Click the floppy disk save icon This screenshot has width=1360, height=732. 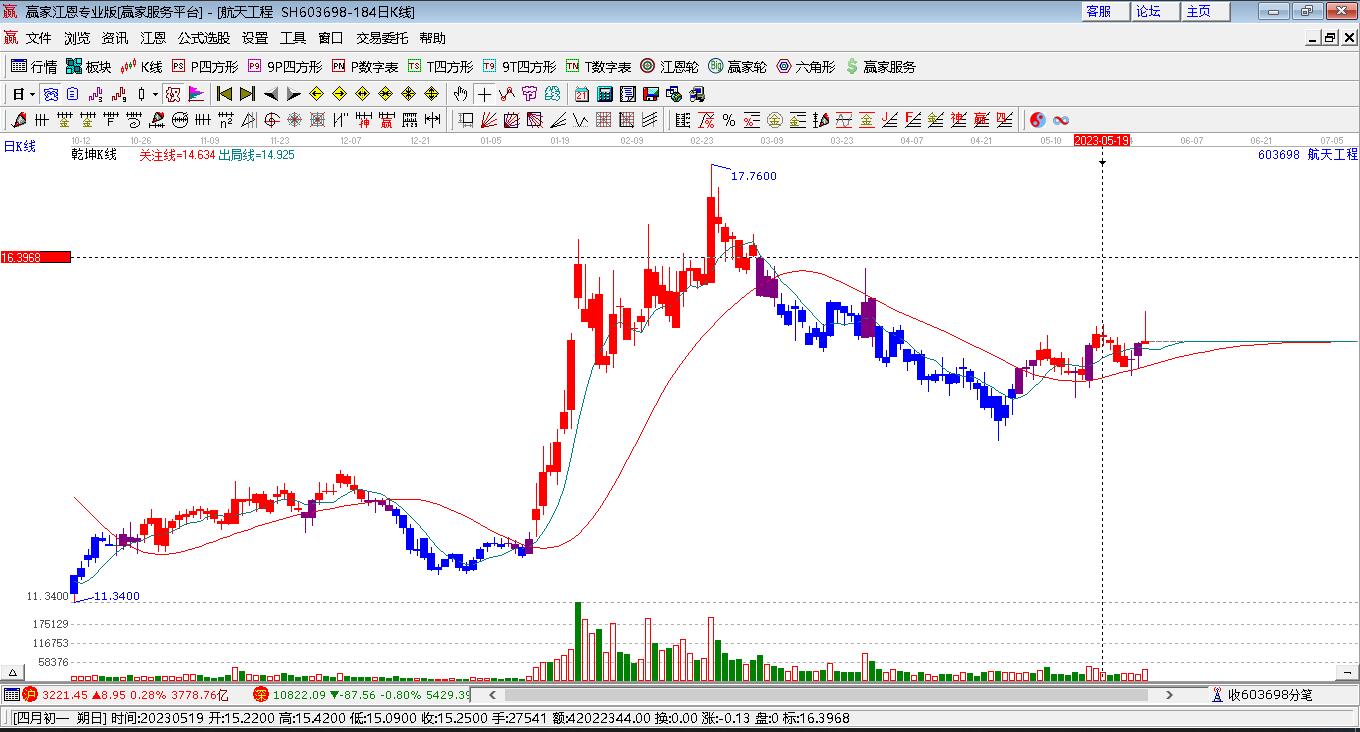650,94
